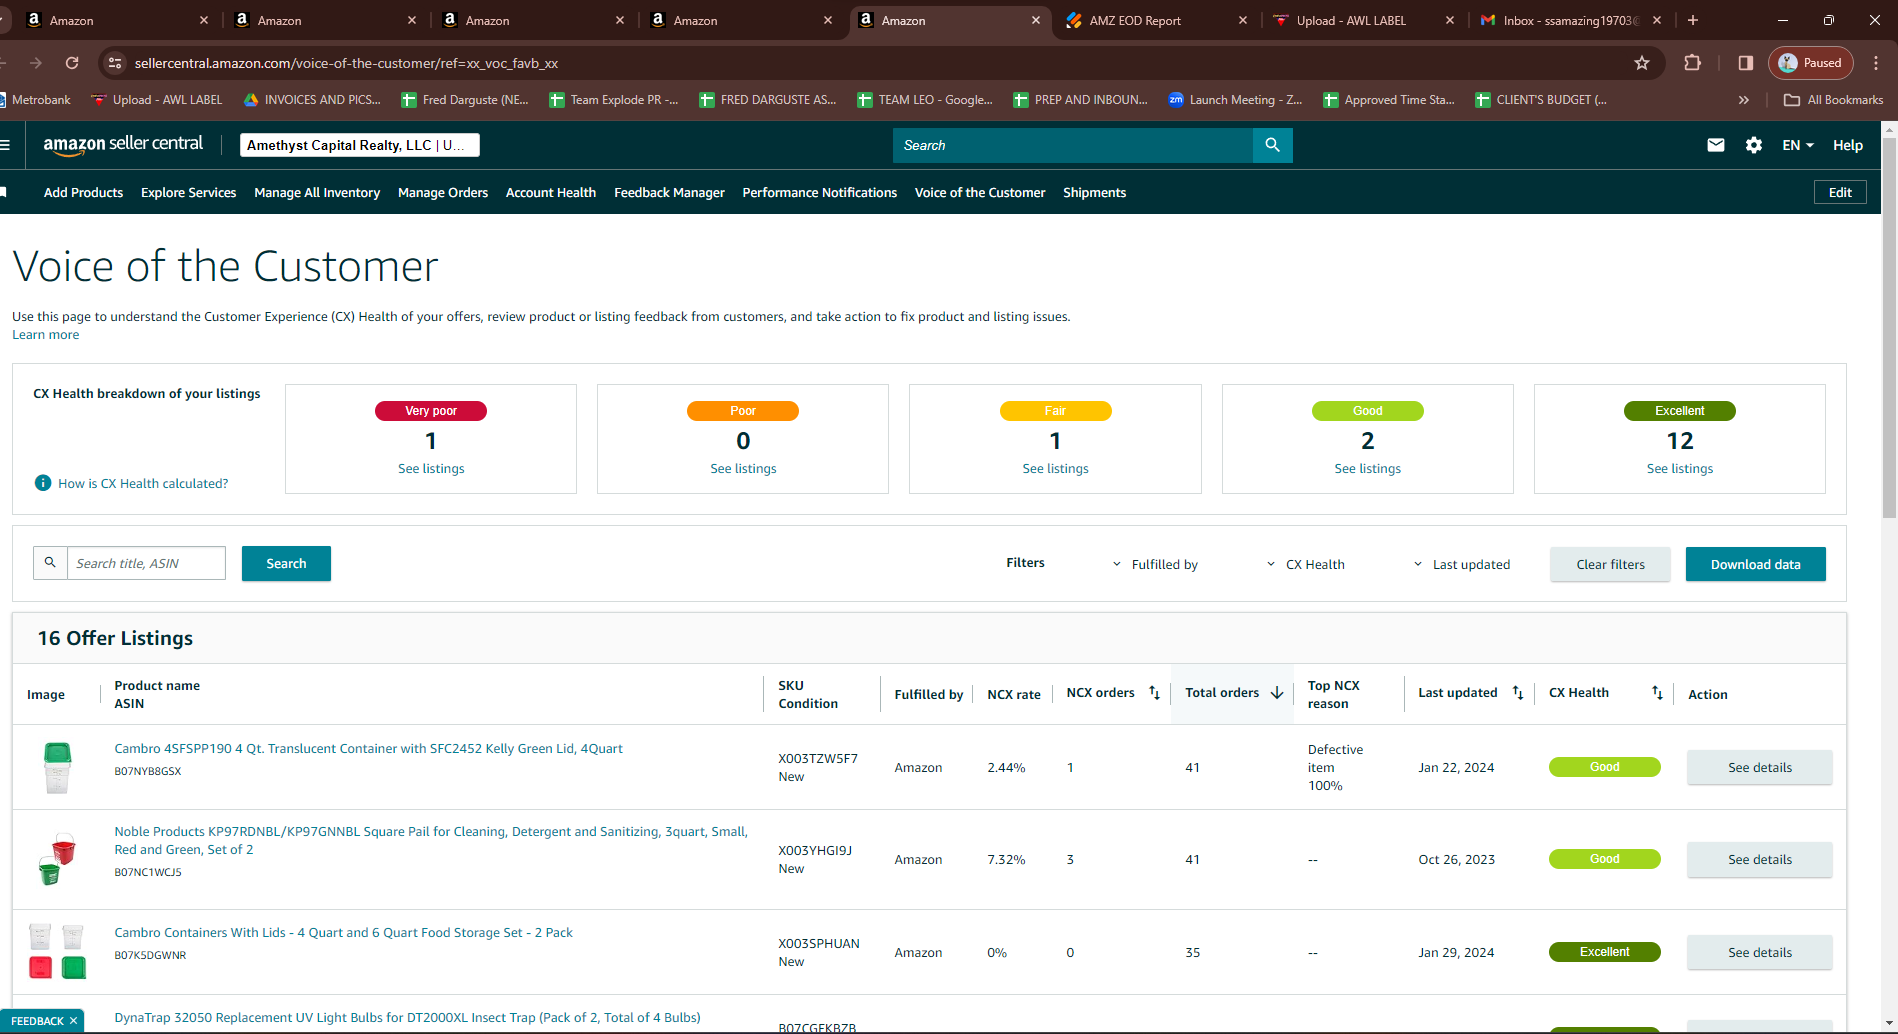Sort by NCX orders arrows icon
Screen dimensions: 1898x1034
(1154, 693)
